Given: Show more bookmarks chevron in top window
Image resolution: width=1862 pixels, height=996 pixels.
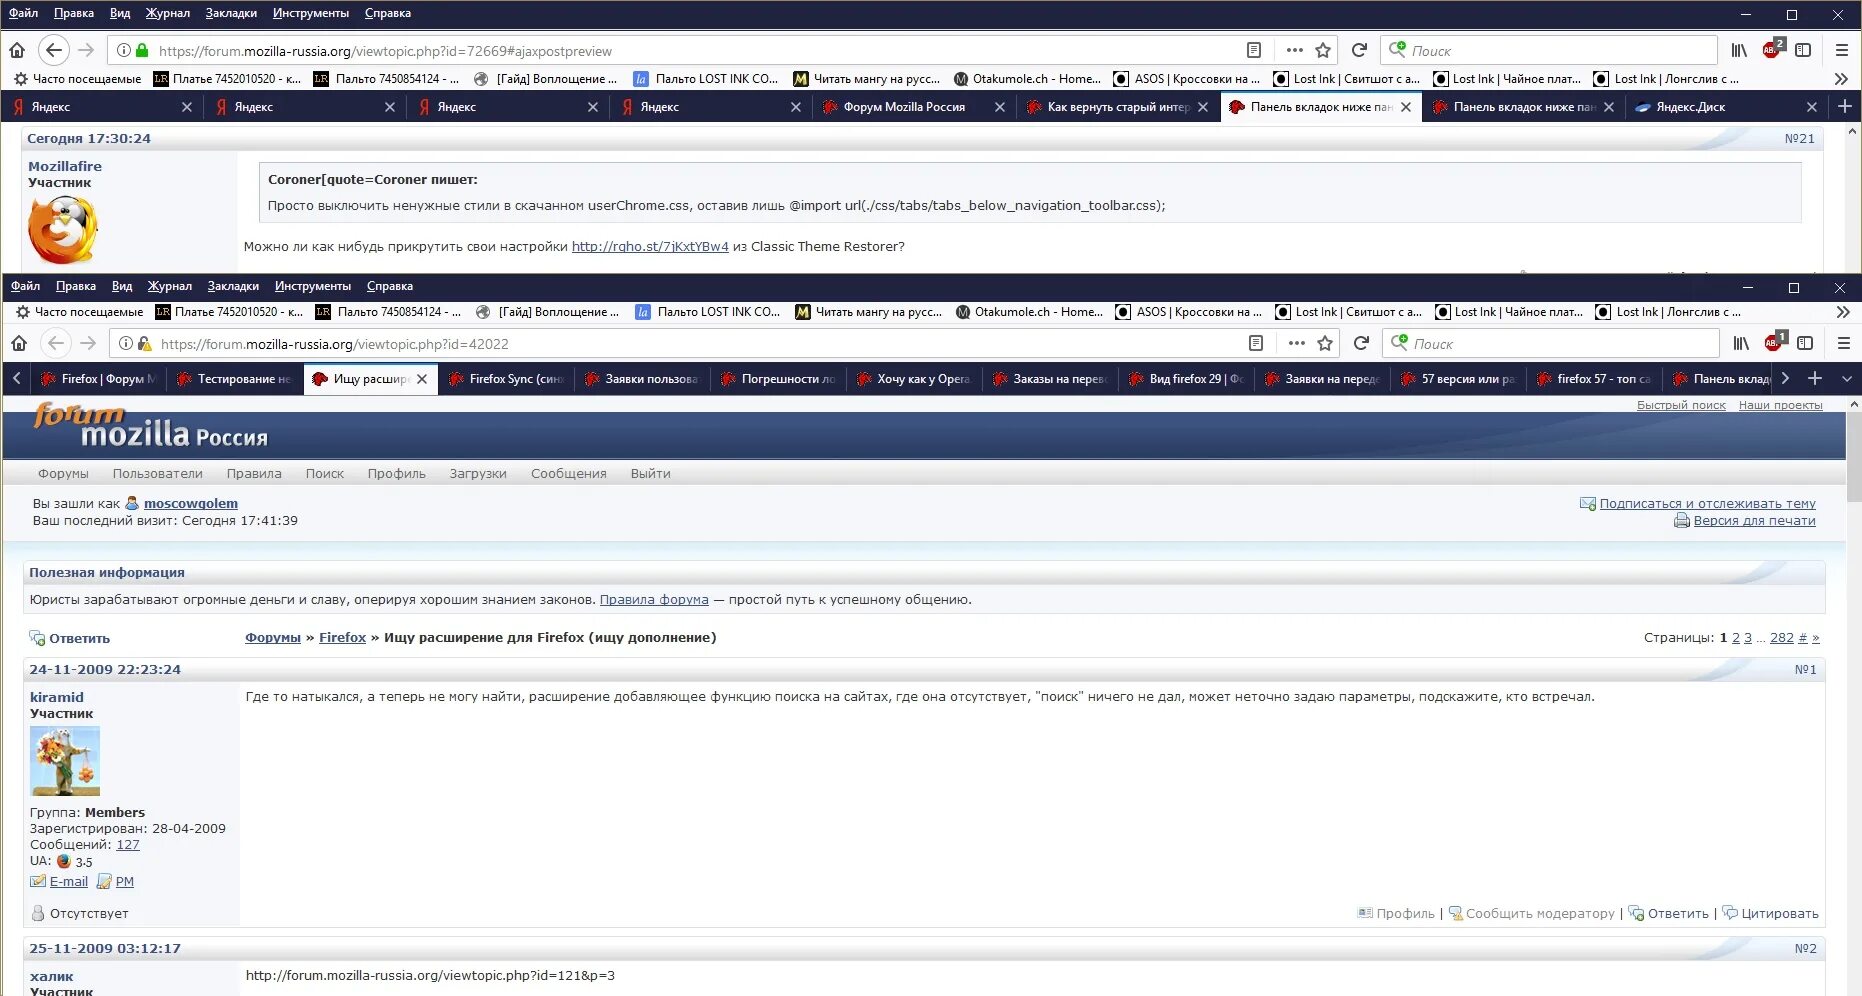Looking at the screenshot, I should pyautogui.click(x=1841, y=78).
